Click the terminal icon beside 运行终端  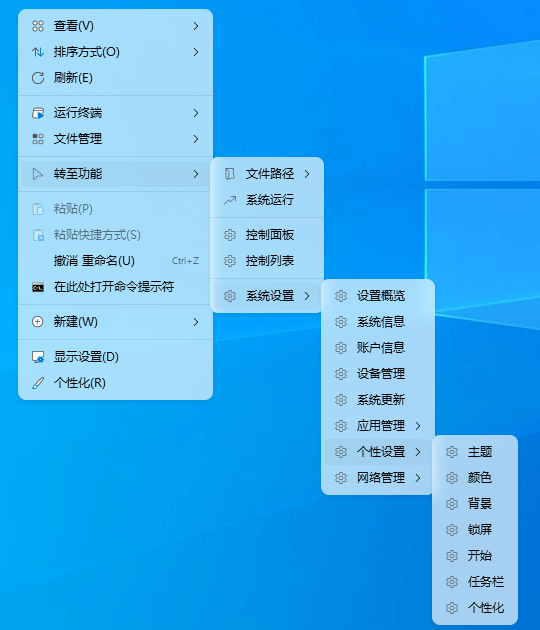pyautogui.click(x=38, y=113)
